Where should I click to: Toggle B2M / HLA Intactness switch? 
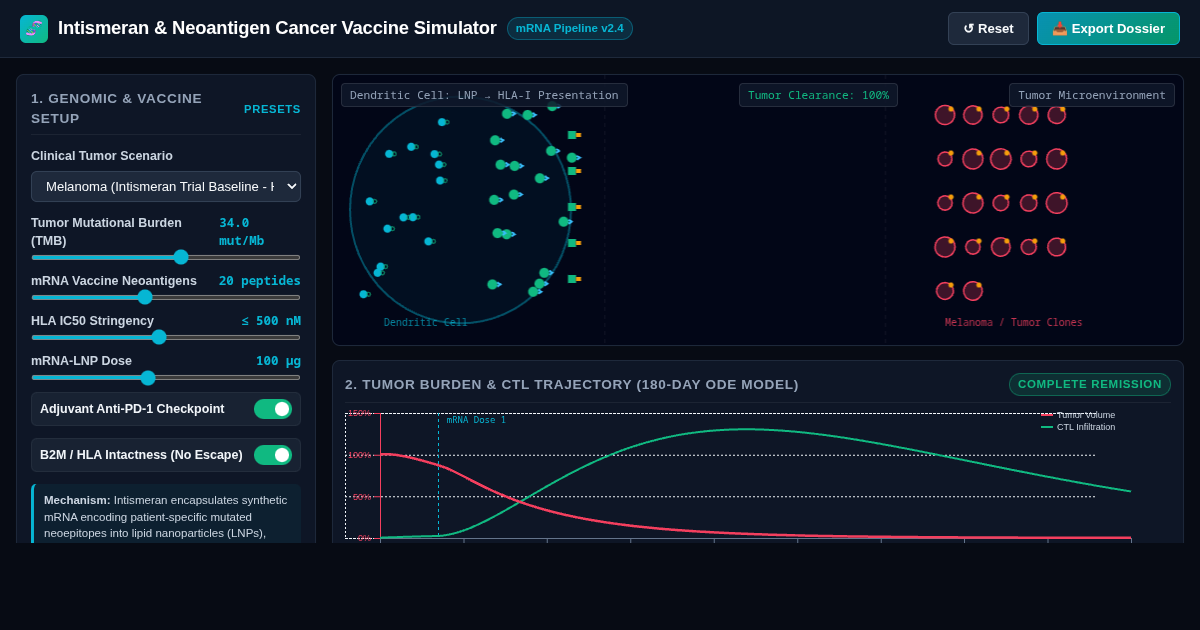click(273, 455)
